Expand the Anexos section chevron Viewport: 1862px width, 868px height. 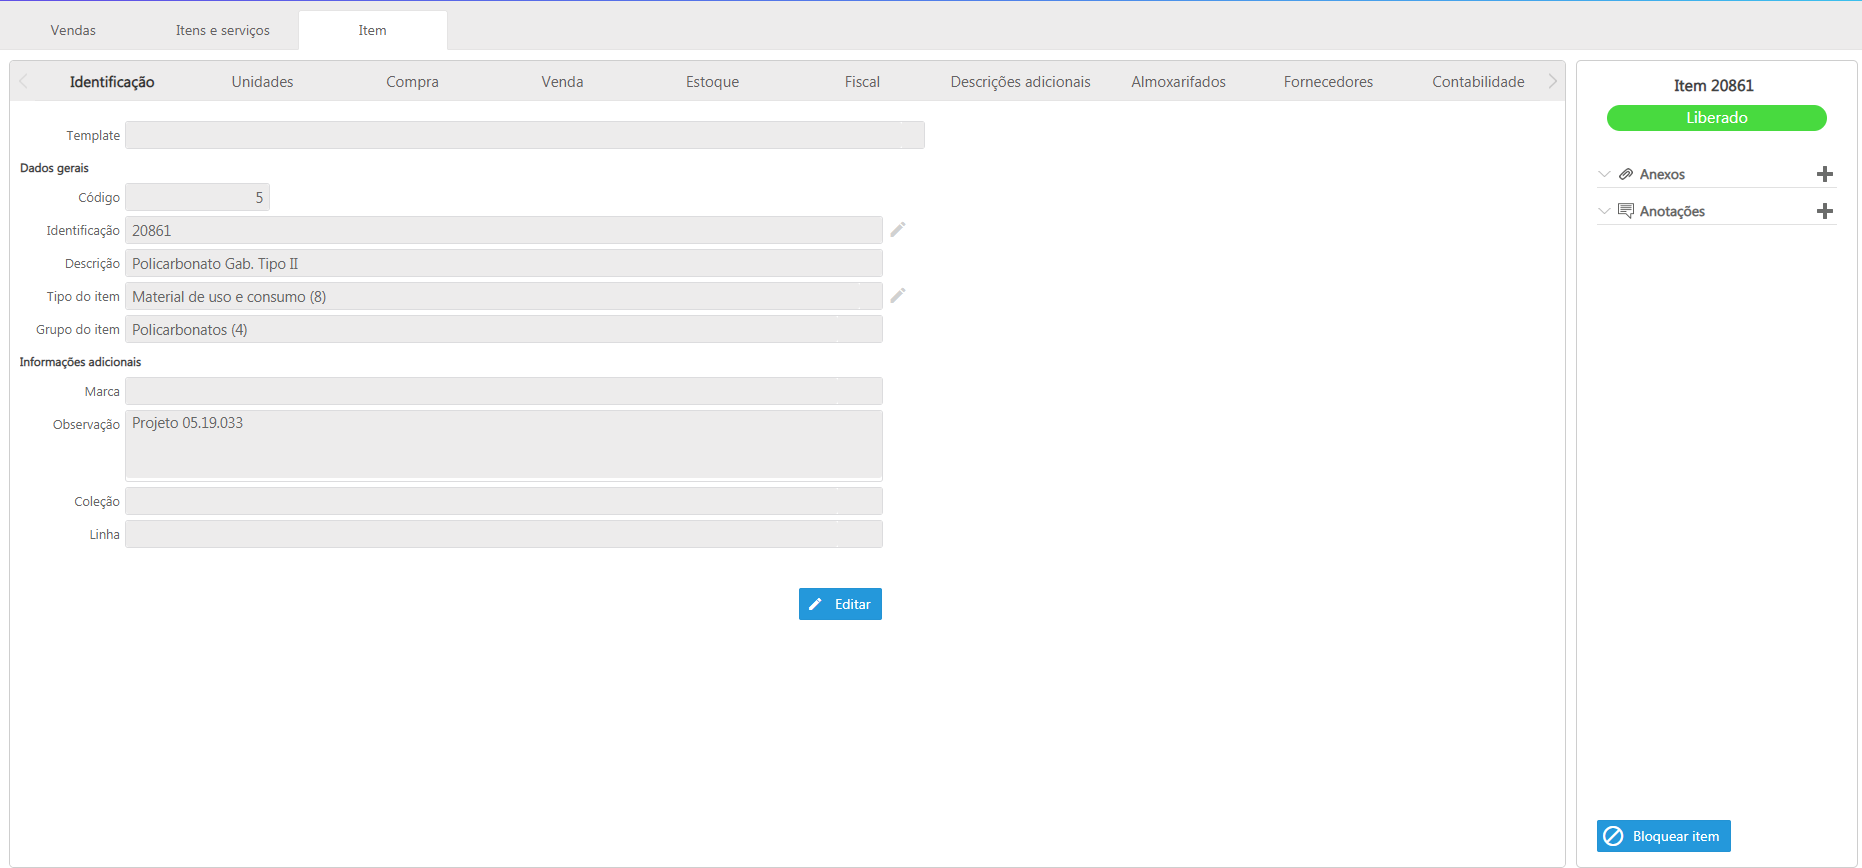(x=1605, y=174)
